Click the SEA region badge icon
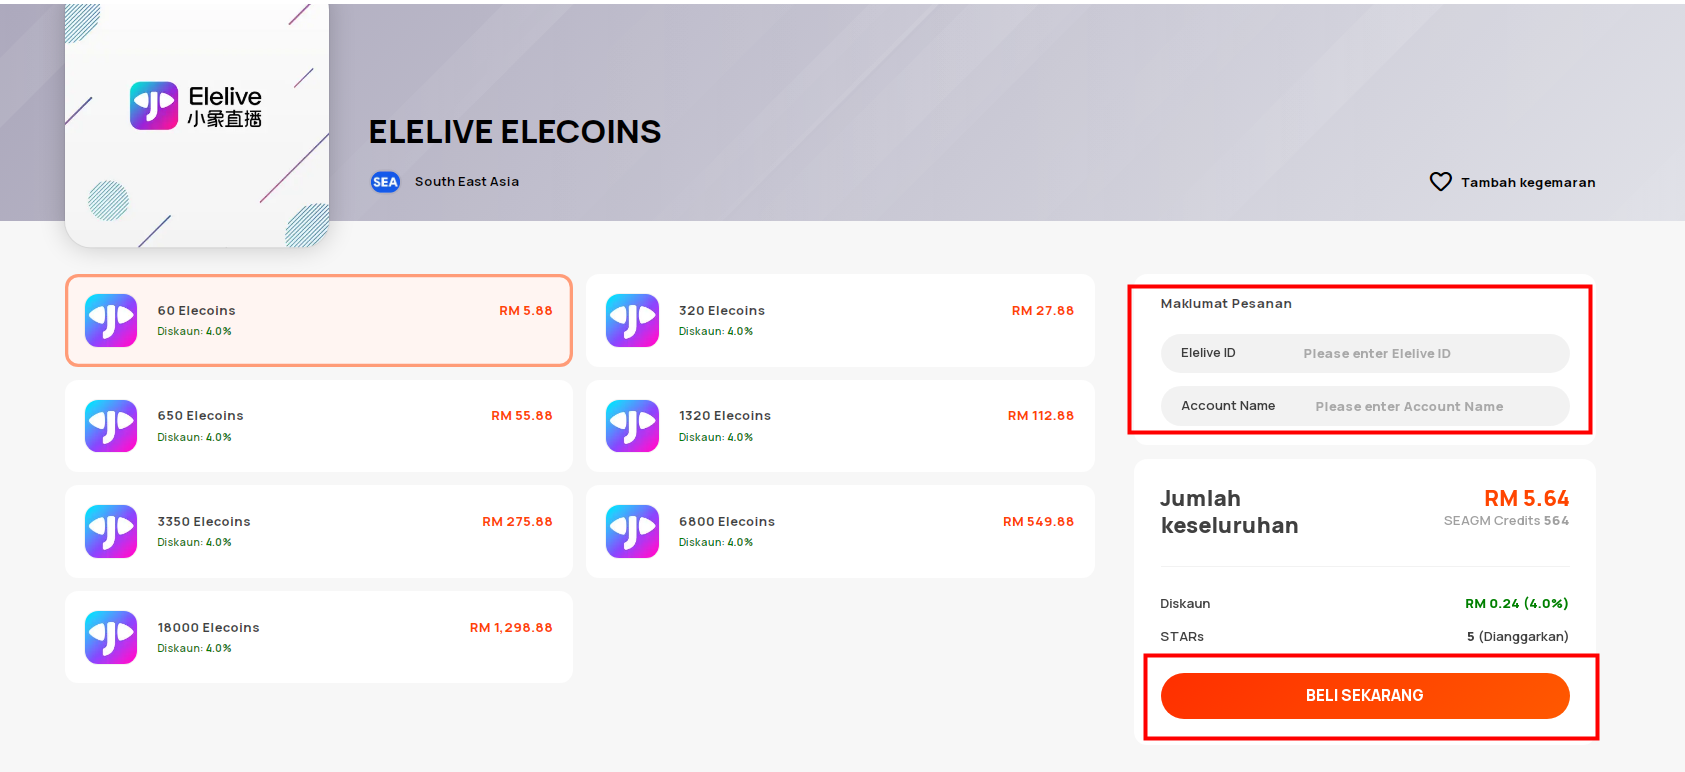Image resolution: width=1685 pixels, height=772 pixels. pyautogui.click(x=385, y=182)
